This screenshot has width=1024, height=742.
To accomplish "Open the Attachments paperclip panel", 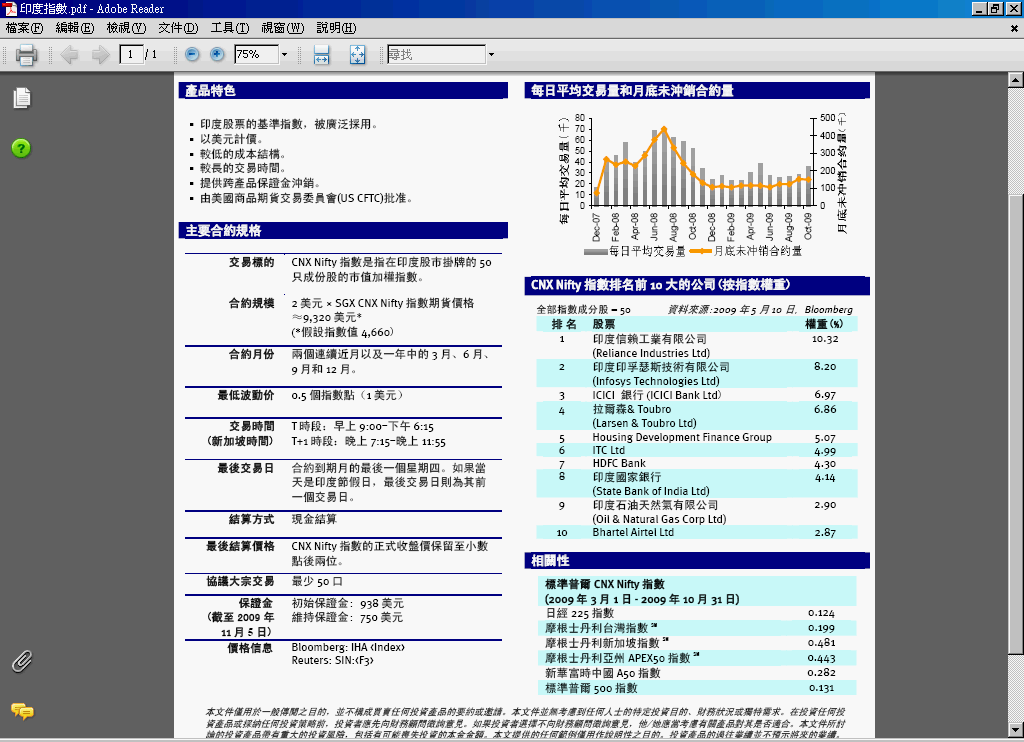I will [22, 661].
